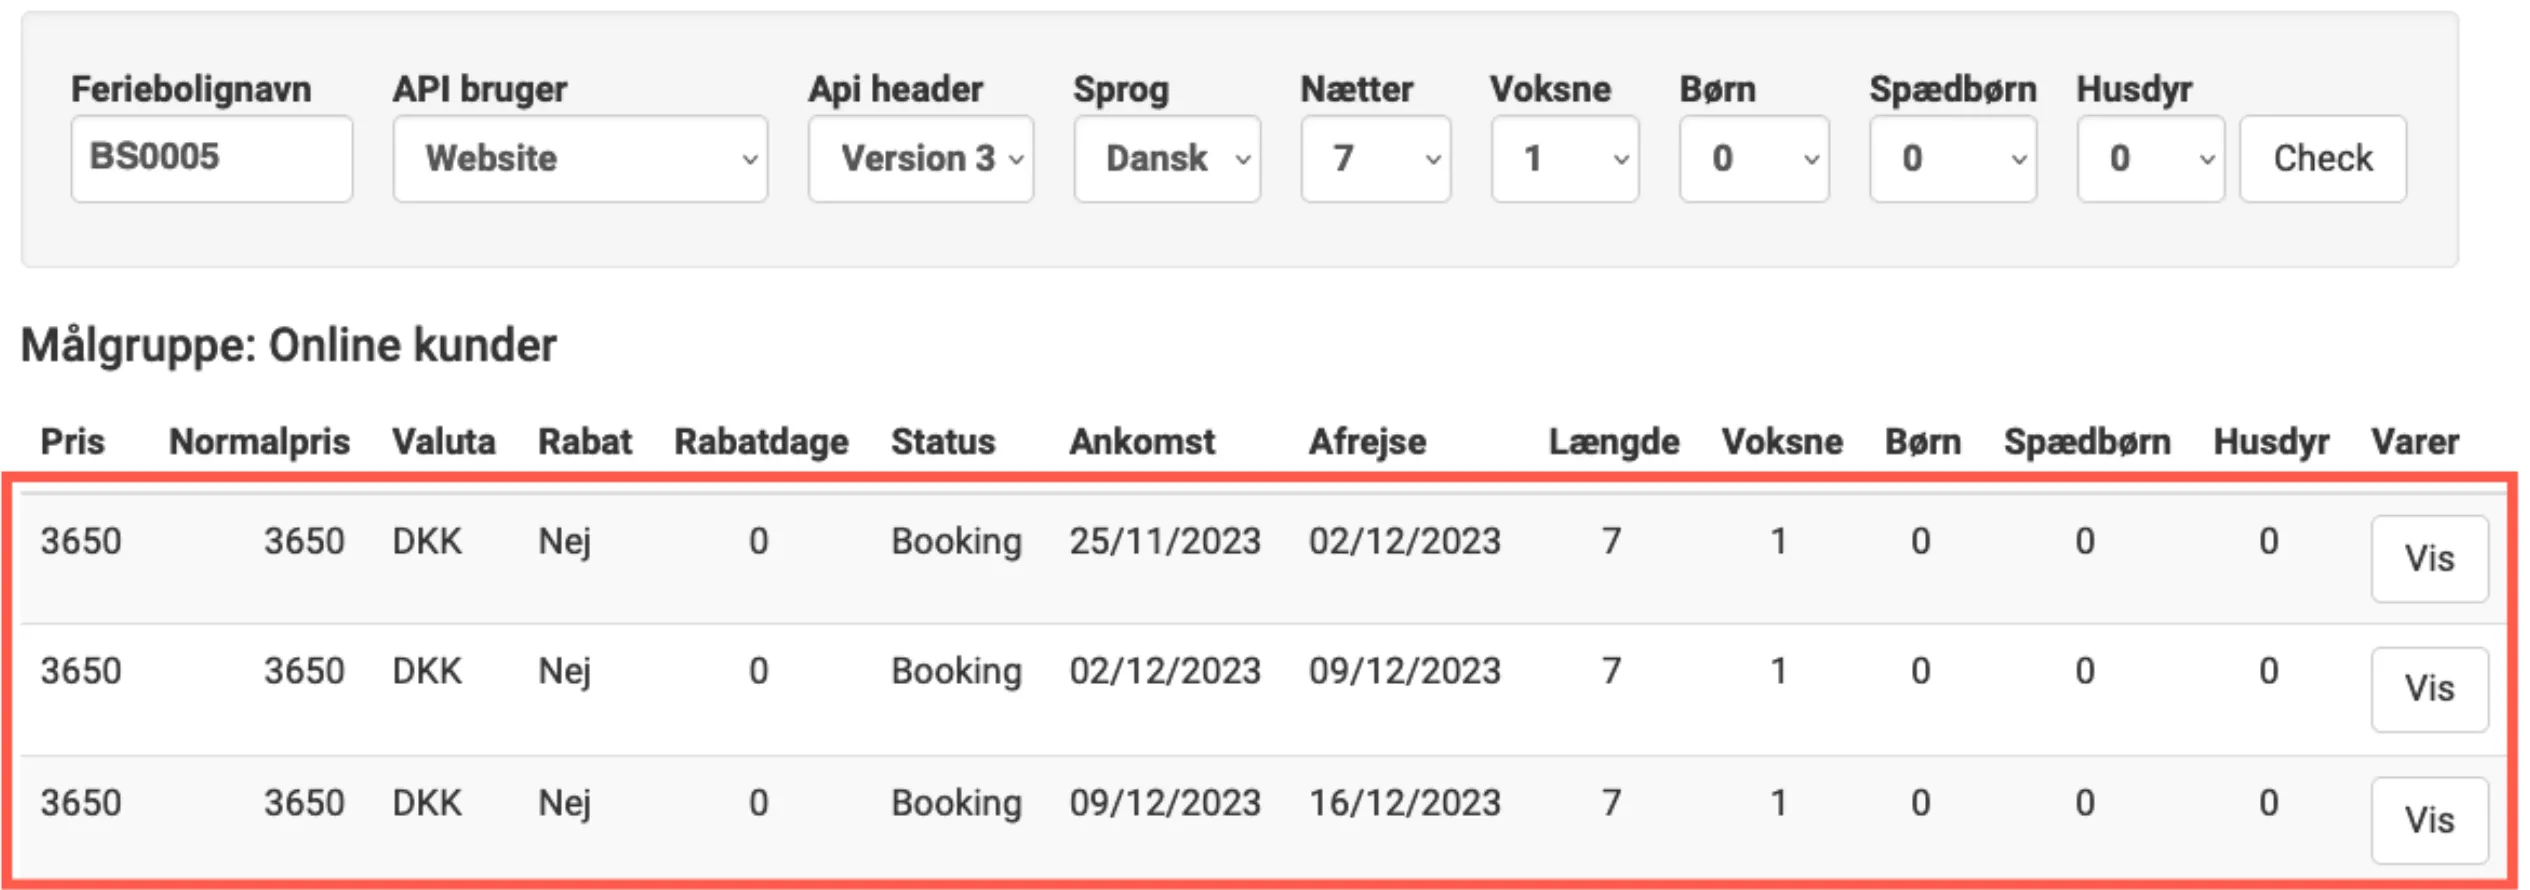Screen dimensions: 2530x890
Task: Click the Feriebolignavn field containing BS0005
Action: point(211,158)
